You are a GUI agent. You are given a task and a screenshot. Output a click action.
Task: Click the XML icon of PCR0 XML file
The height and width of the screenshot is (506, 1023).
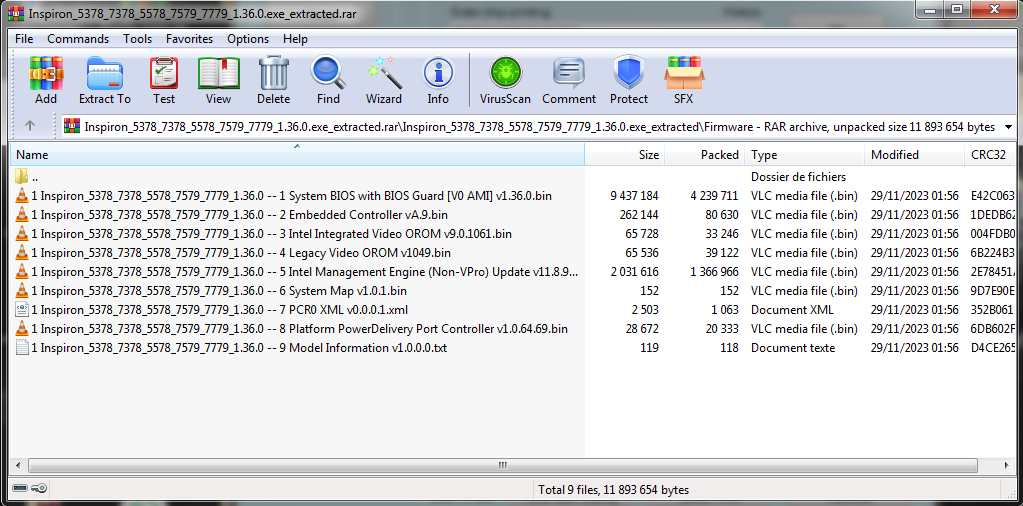coord(22,310)
